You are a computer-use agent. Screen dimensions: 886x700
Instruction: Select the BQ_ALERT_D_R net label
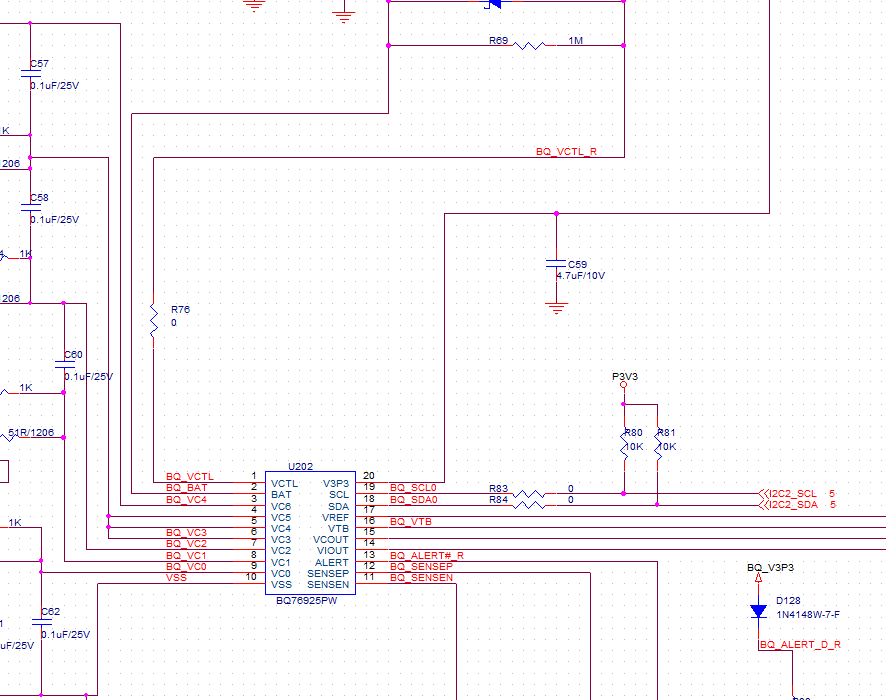point(800,645)
